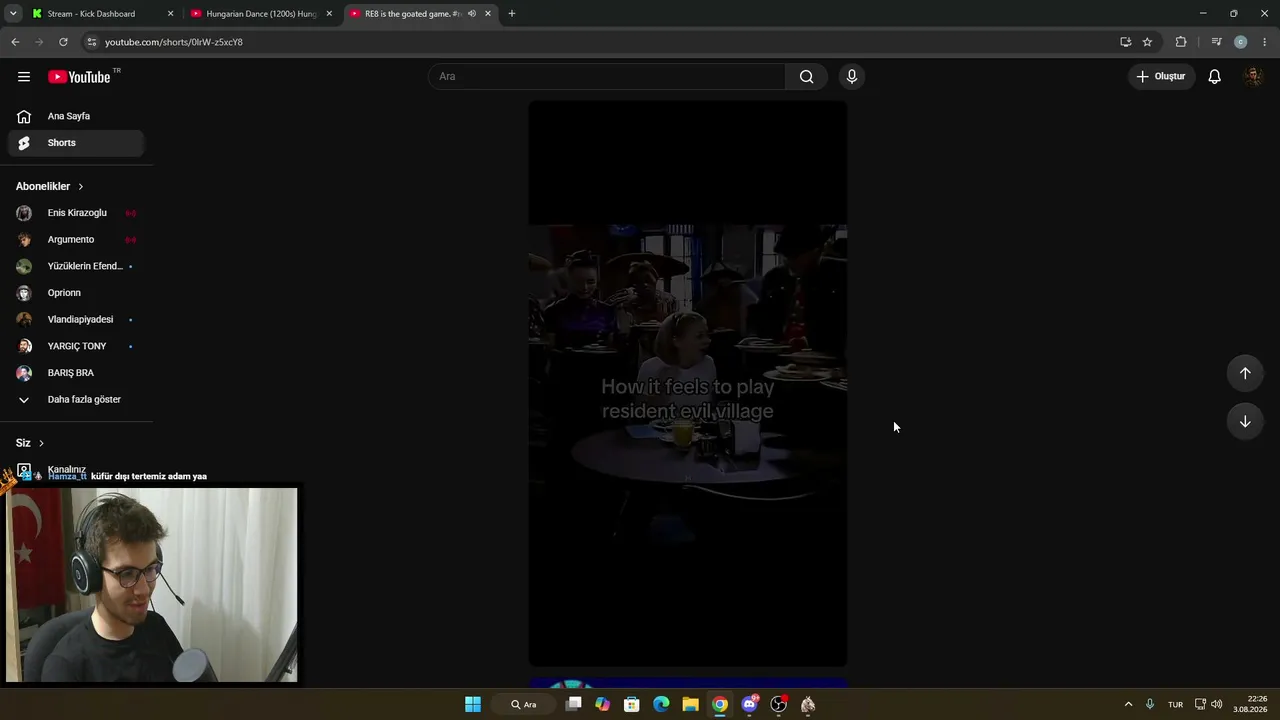
Task: Open the YouTube hamburger guide menu
Action: pos(24,77)
